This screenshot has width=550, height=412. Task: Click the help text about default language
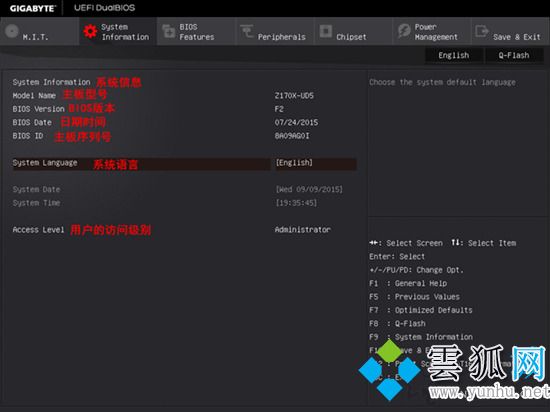click(442, 82)
